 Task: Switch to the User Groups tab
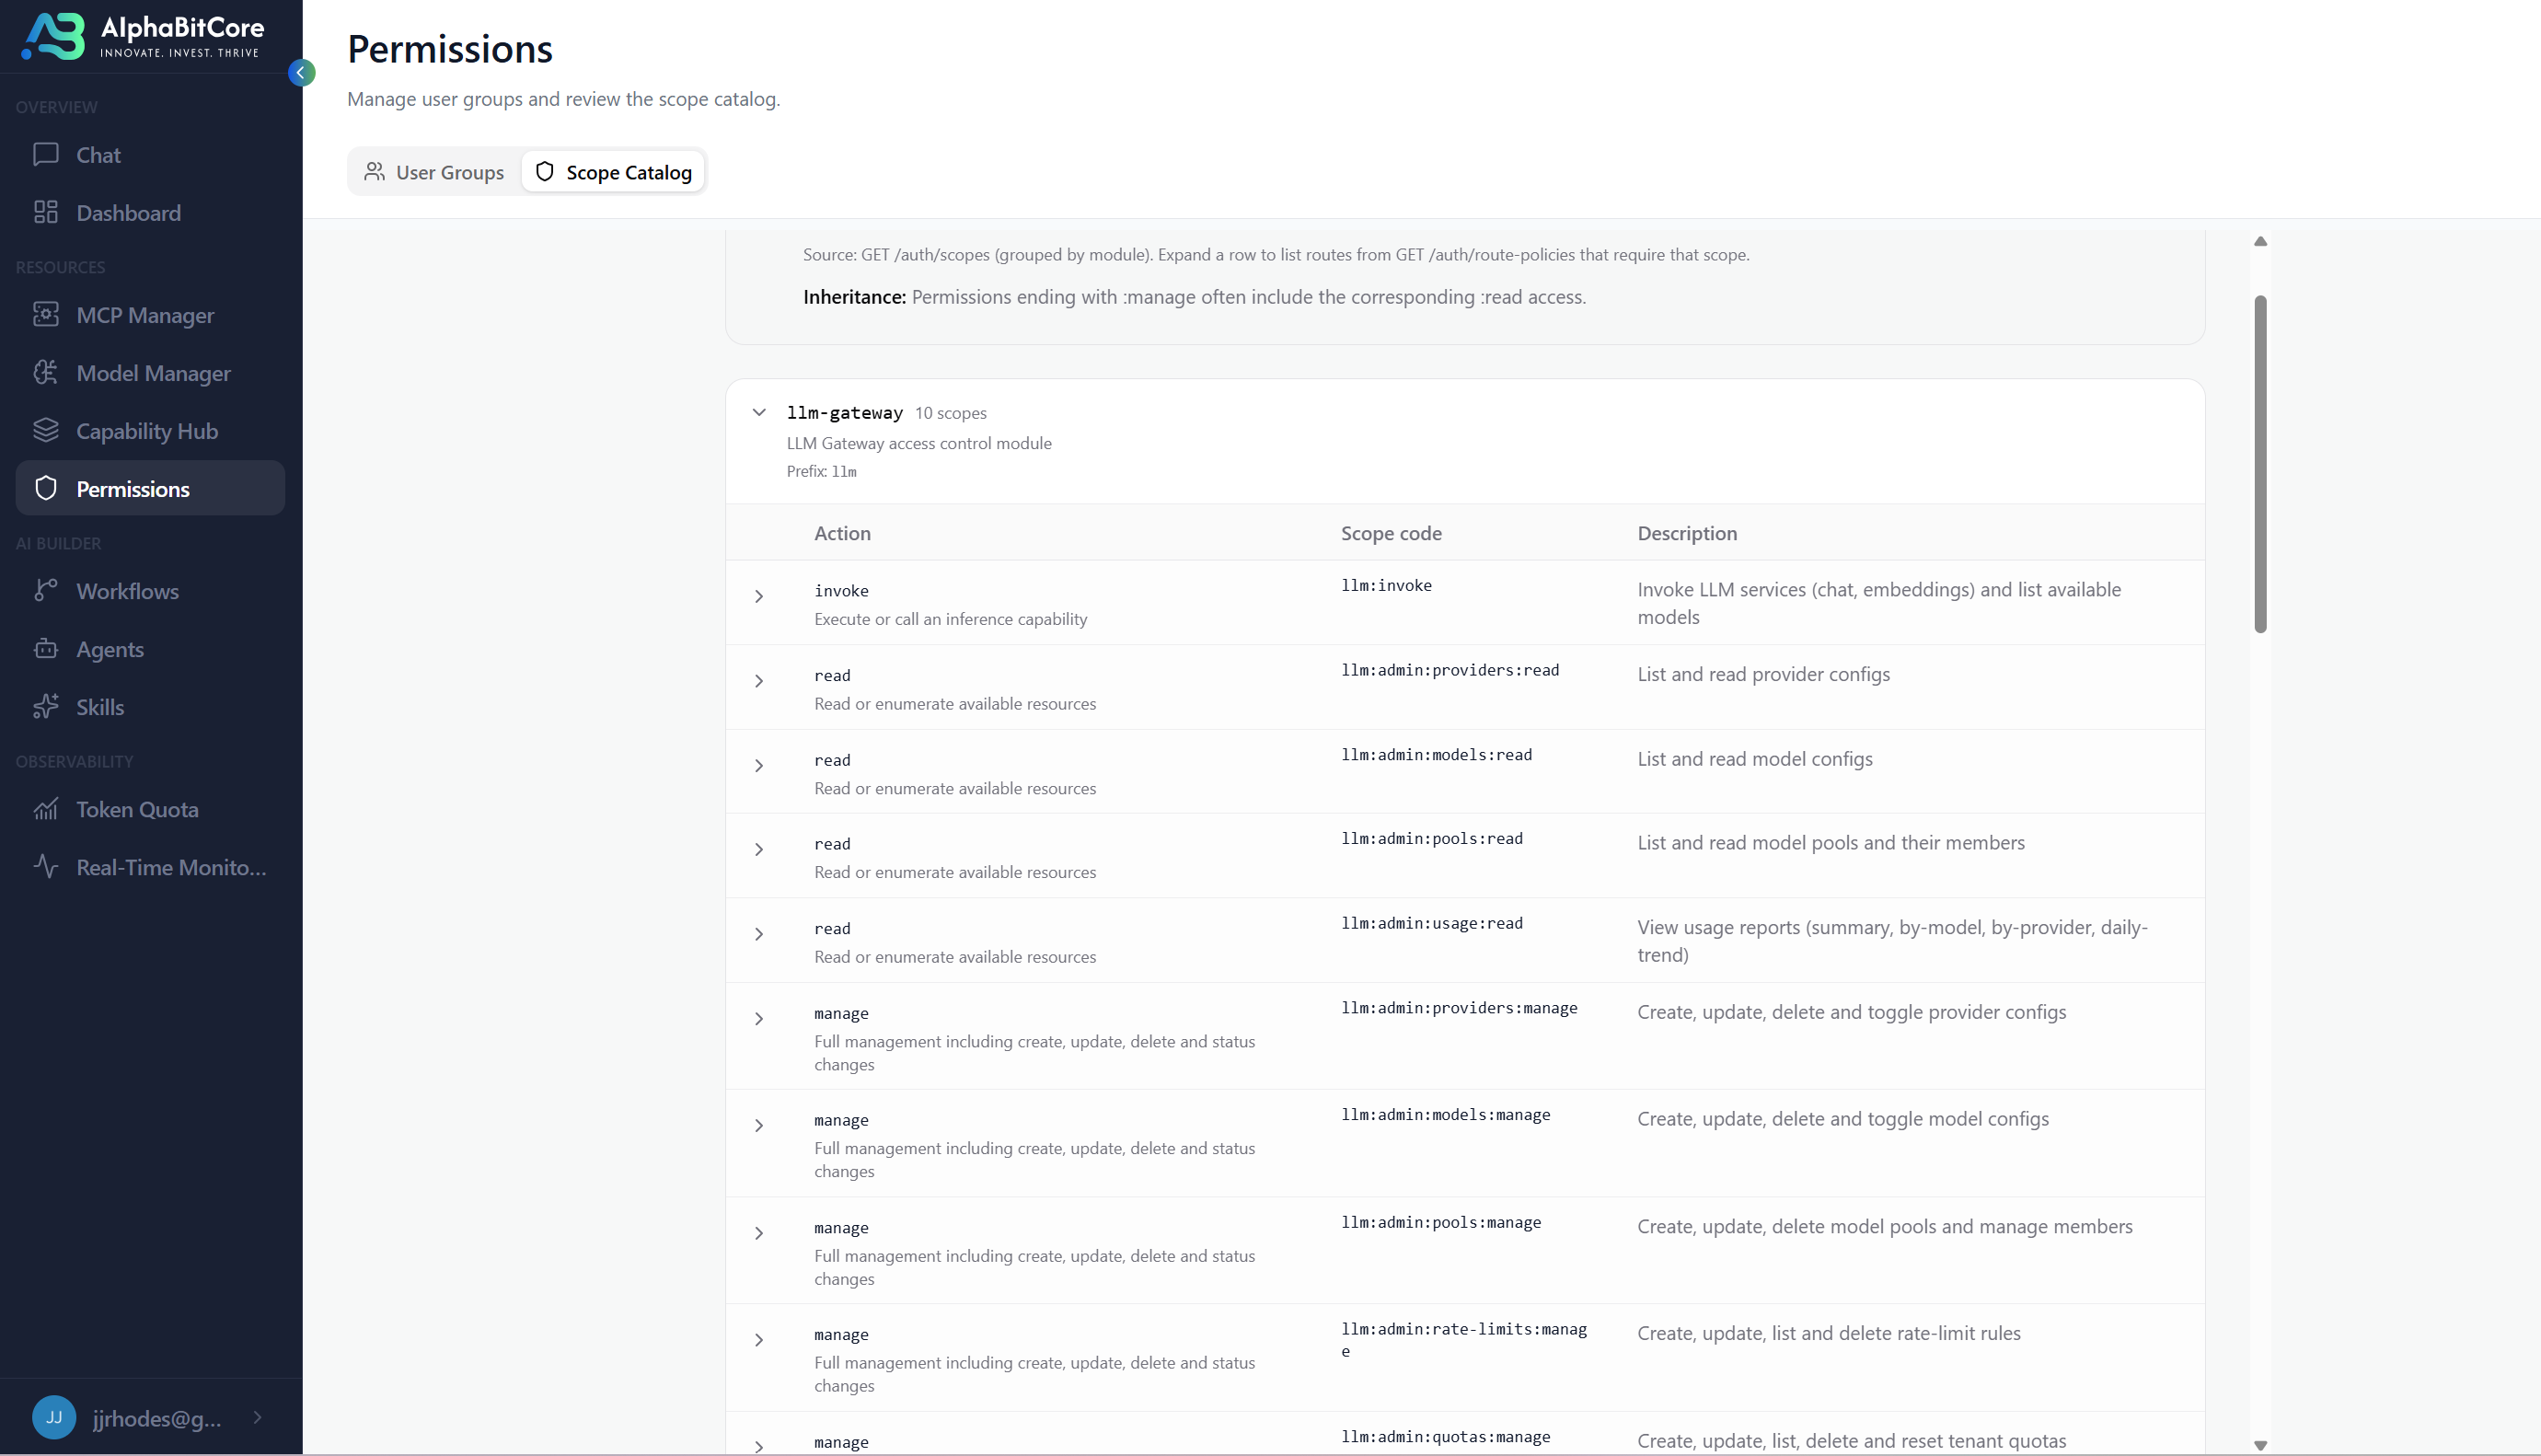(x=434, y=172)
